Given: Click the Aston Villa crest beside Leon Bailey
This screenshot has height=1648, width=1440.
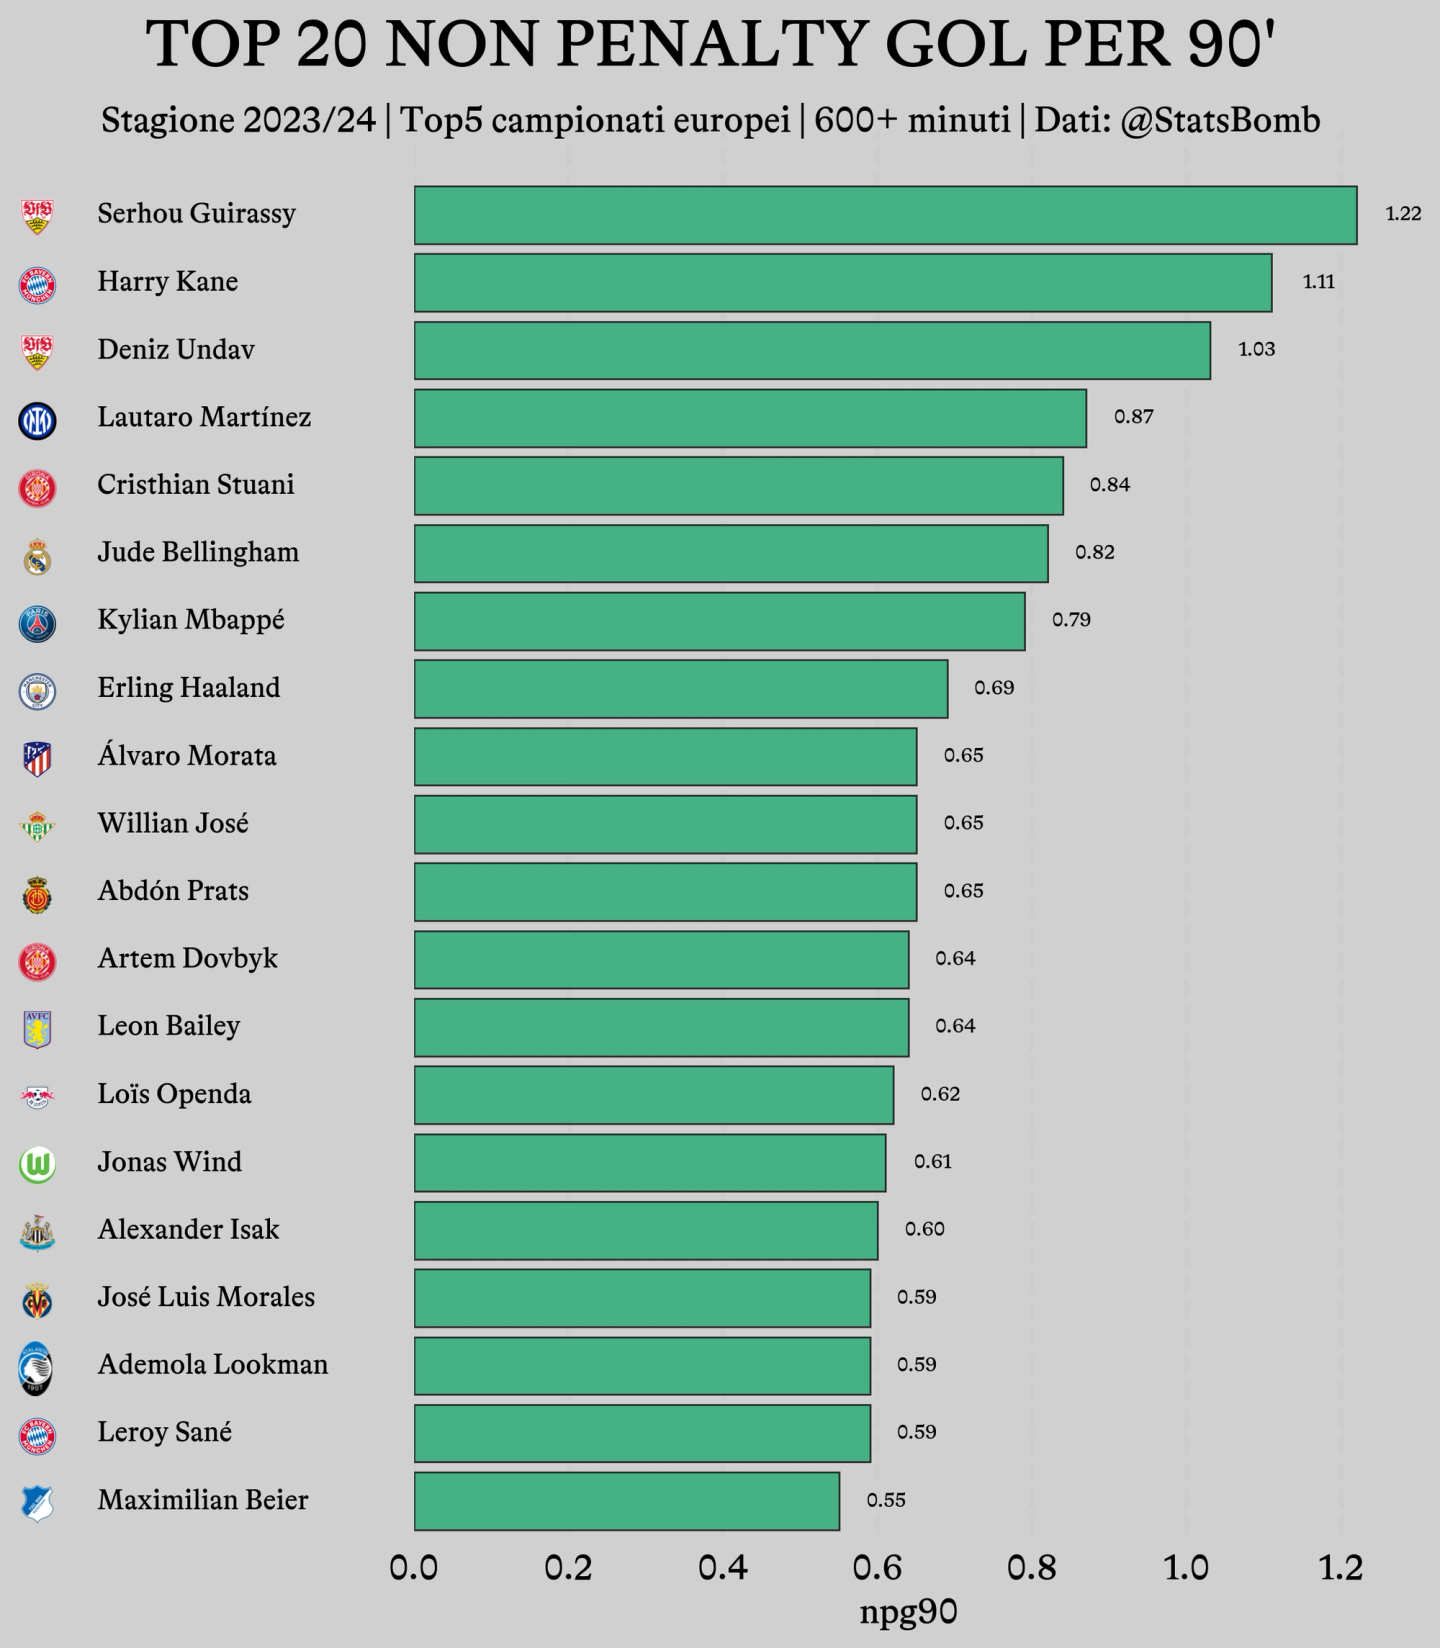Looking at the screenshot, I should [x=37, y=1029].
